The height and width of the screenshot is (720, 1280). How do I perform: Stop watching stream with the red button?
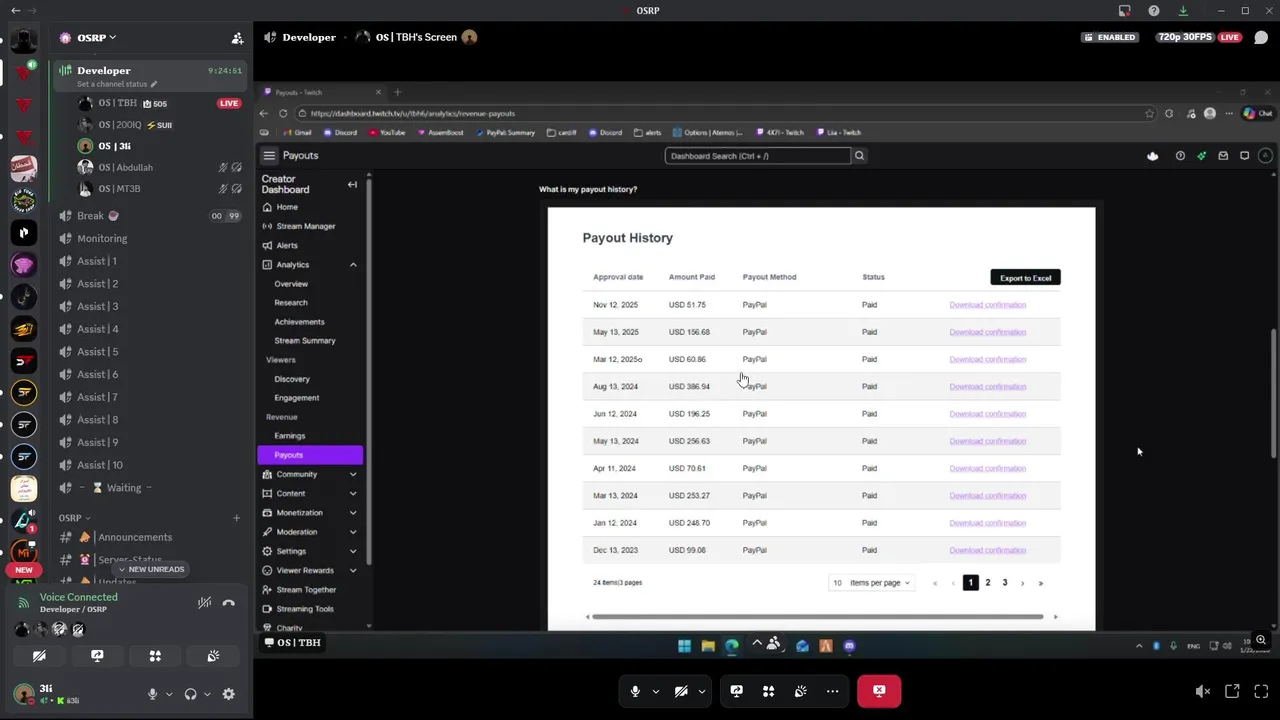[x=879, y=691]
